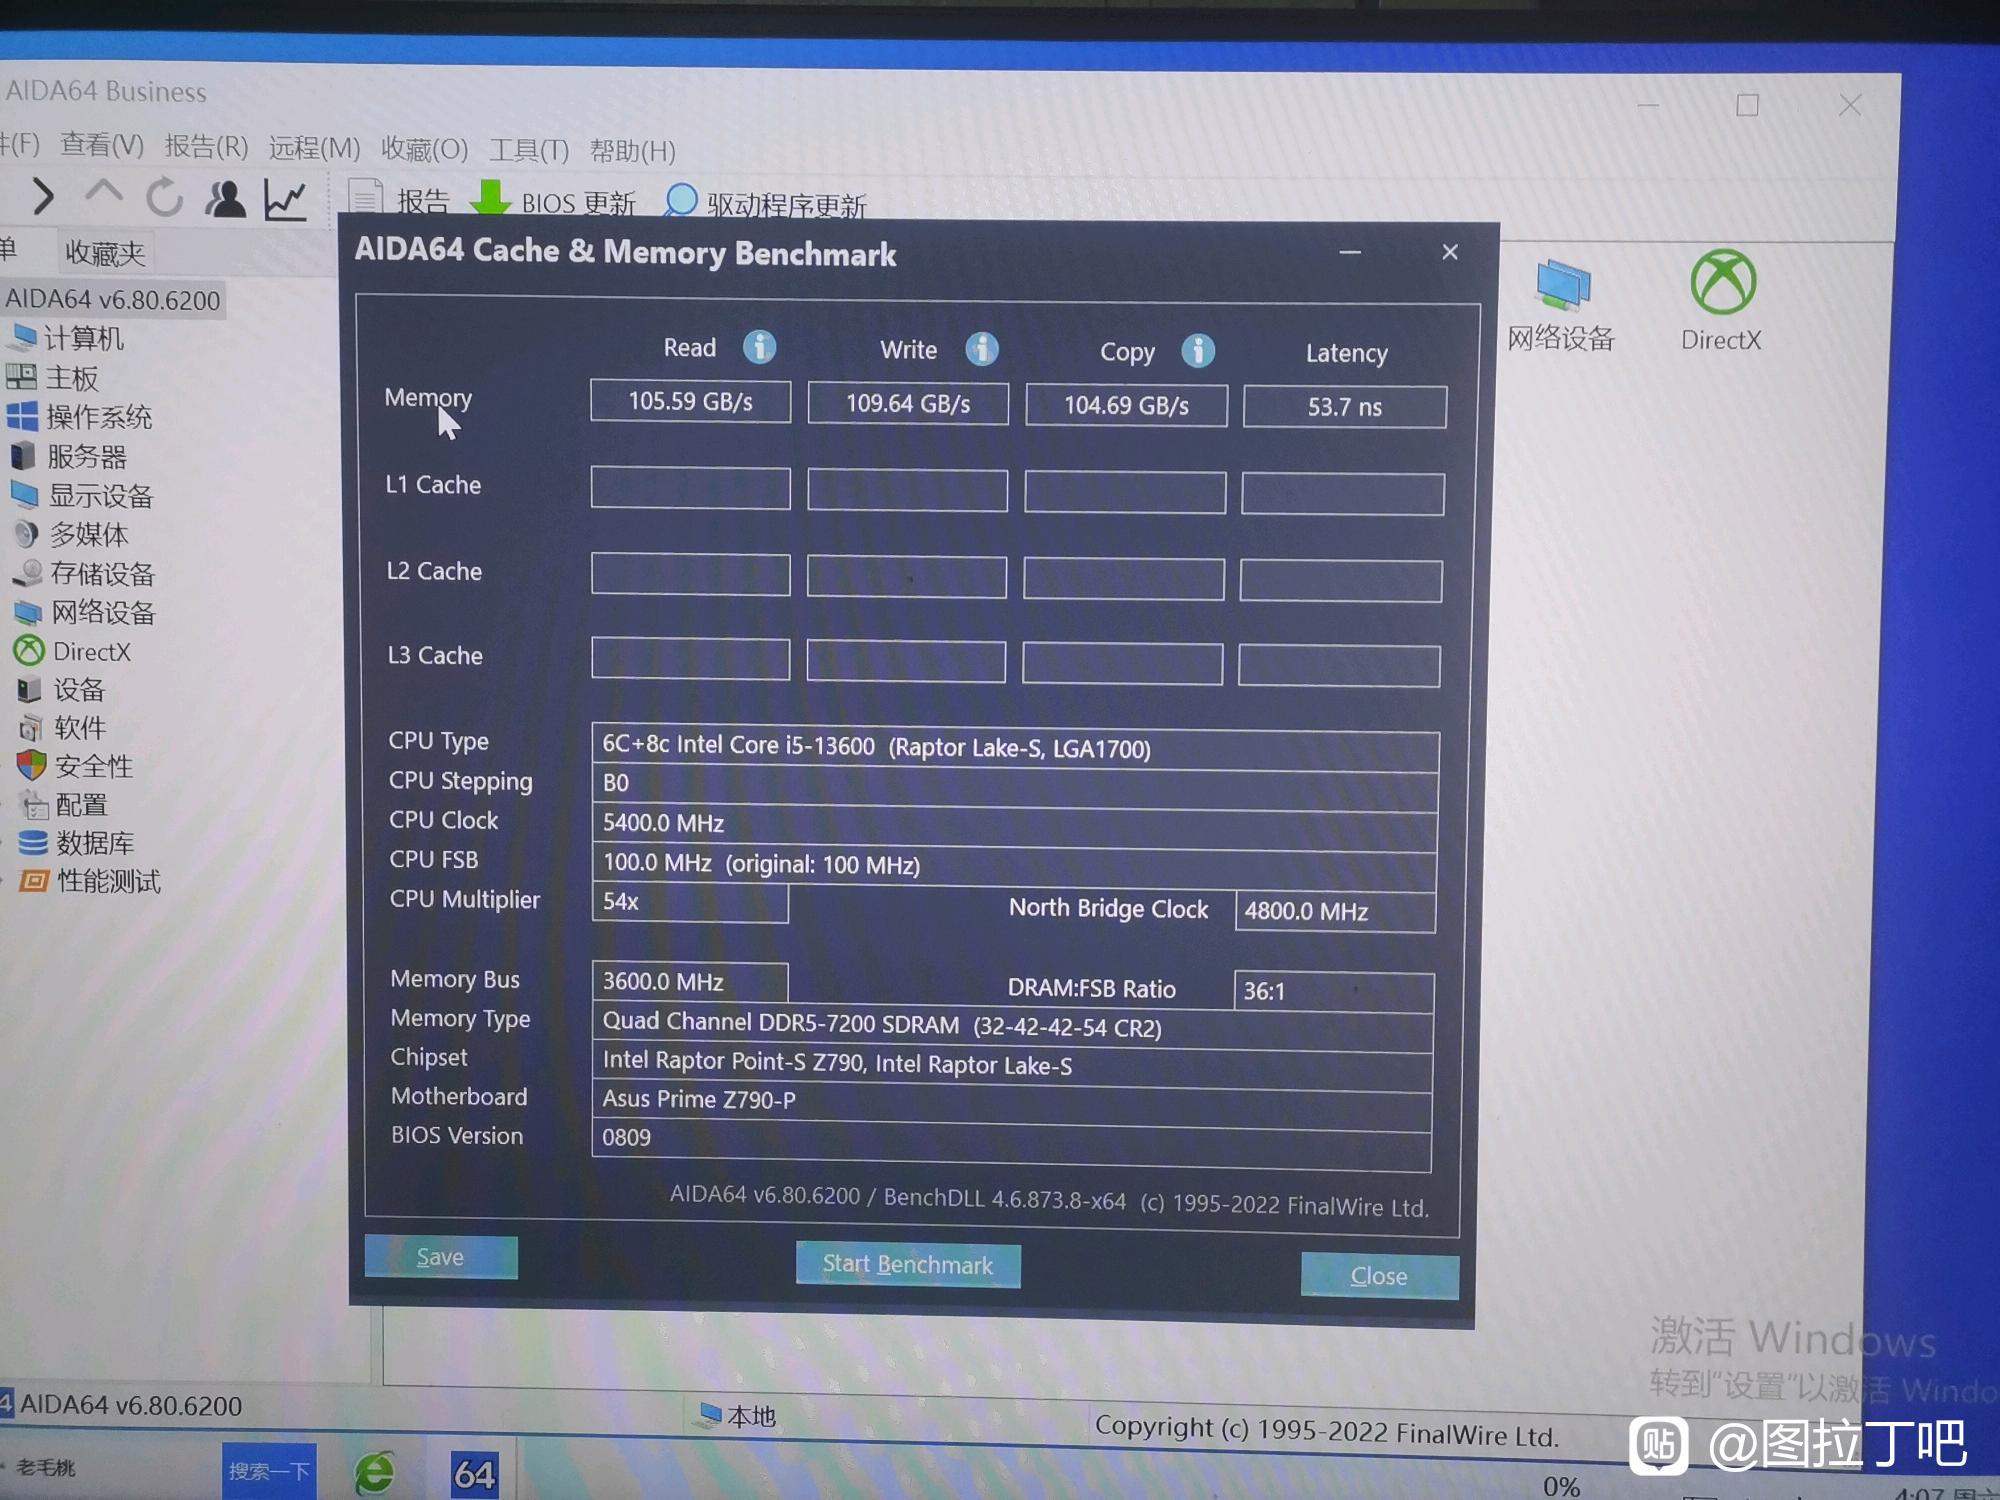This screenshot has height=1500, width=2000.
Task: Close benchmark dialog with the X button
Action: tap(1450, 252)
